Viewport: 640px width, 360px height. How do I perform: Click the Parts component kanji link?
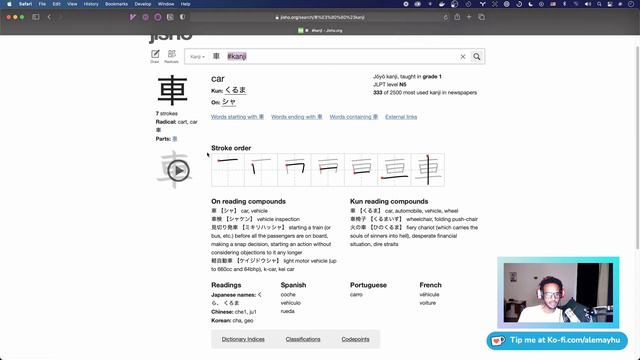tap(175, 139)
